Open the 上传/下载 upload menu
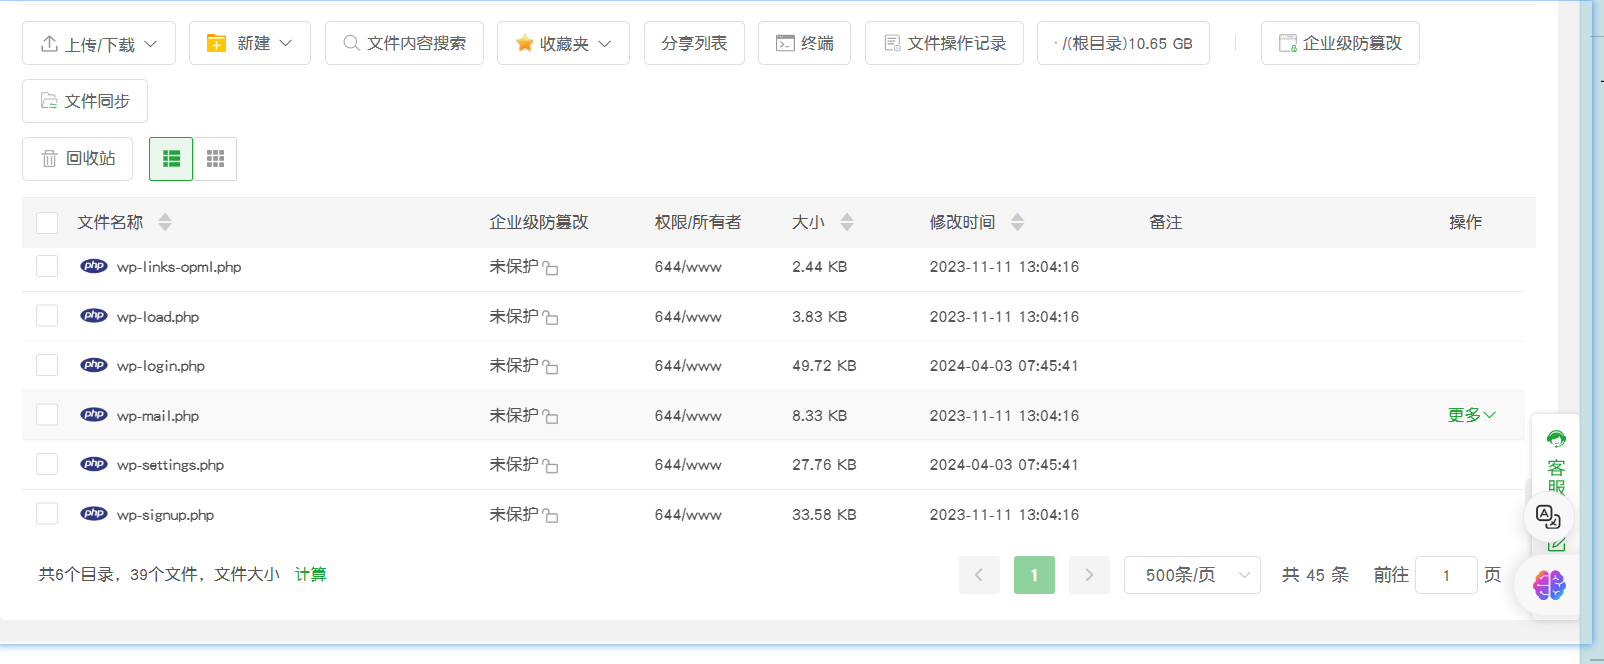 [99, 43]
